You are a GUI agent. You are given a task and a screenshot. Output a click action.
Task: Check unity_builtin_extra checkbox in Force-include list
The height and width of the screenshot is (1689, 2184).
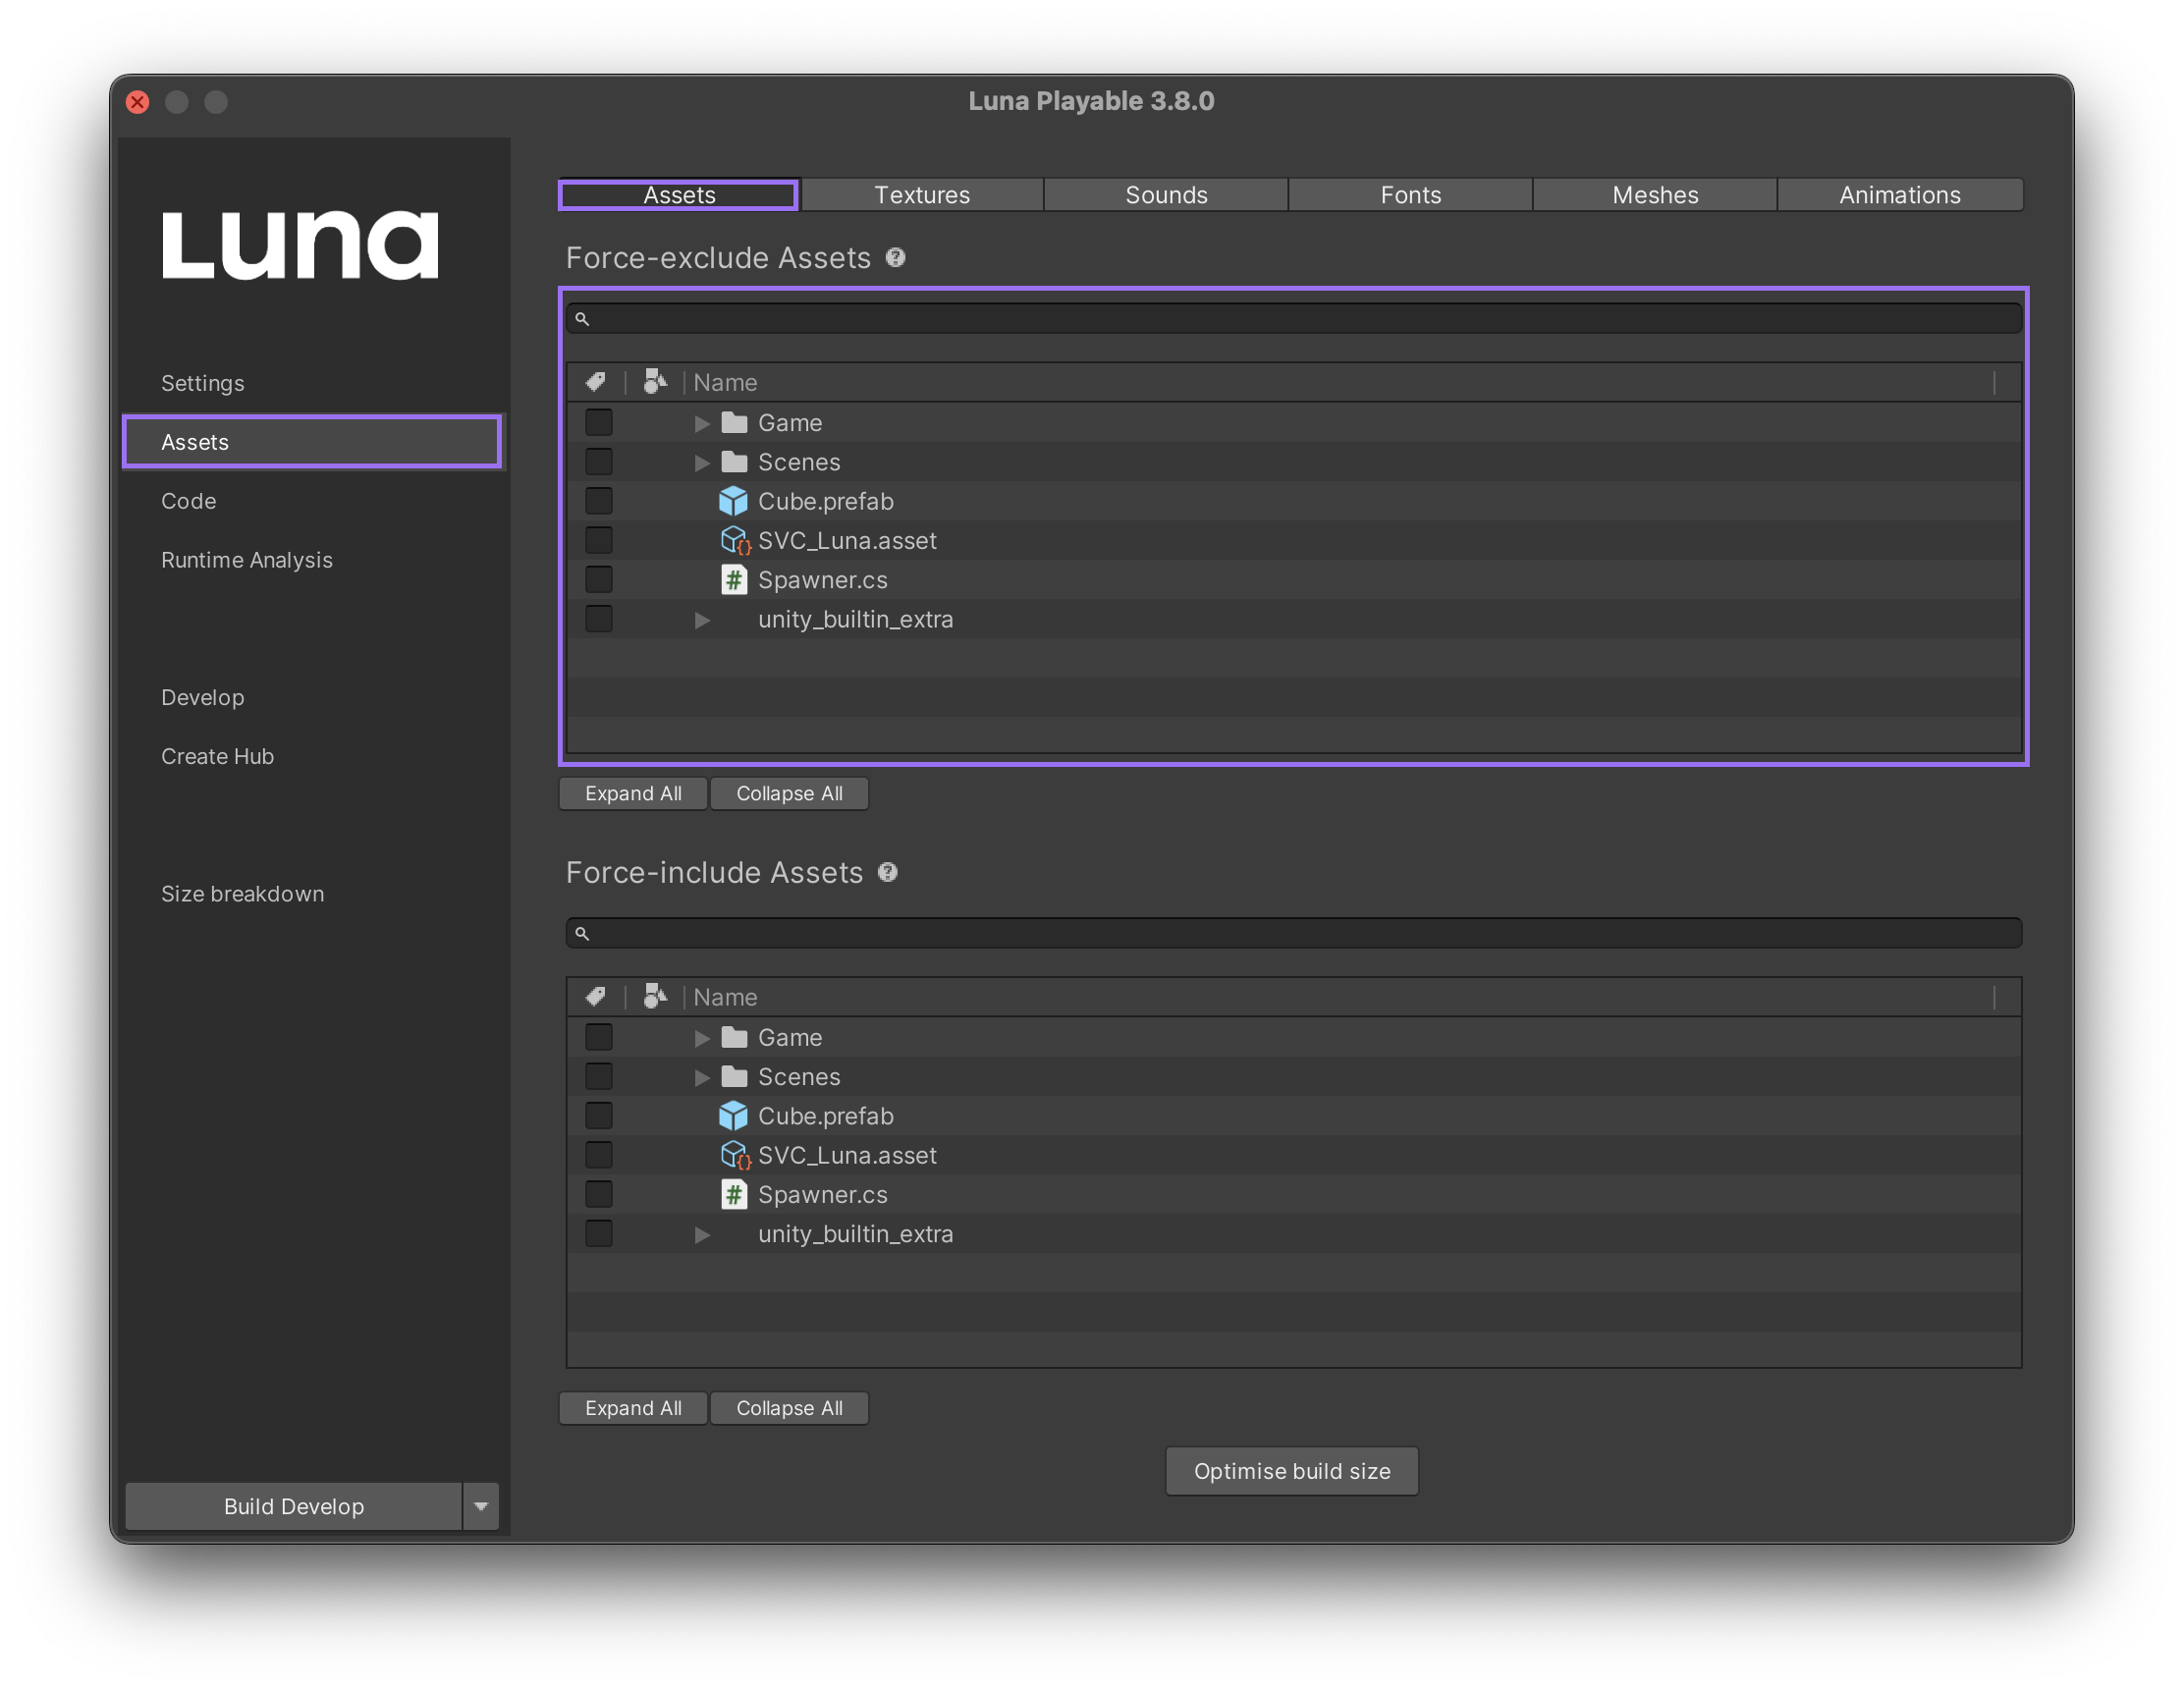[x=599, y=1234]
